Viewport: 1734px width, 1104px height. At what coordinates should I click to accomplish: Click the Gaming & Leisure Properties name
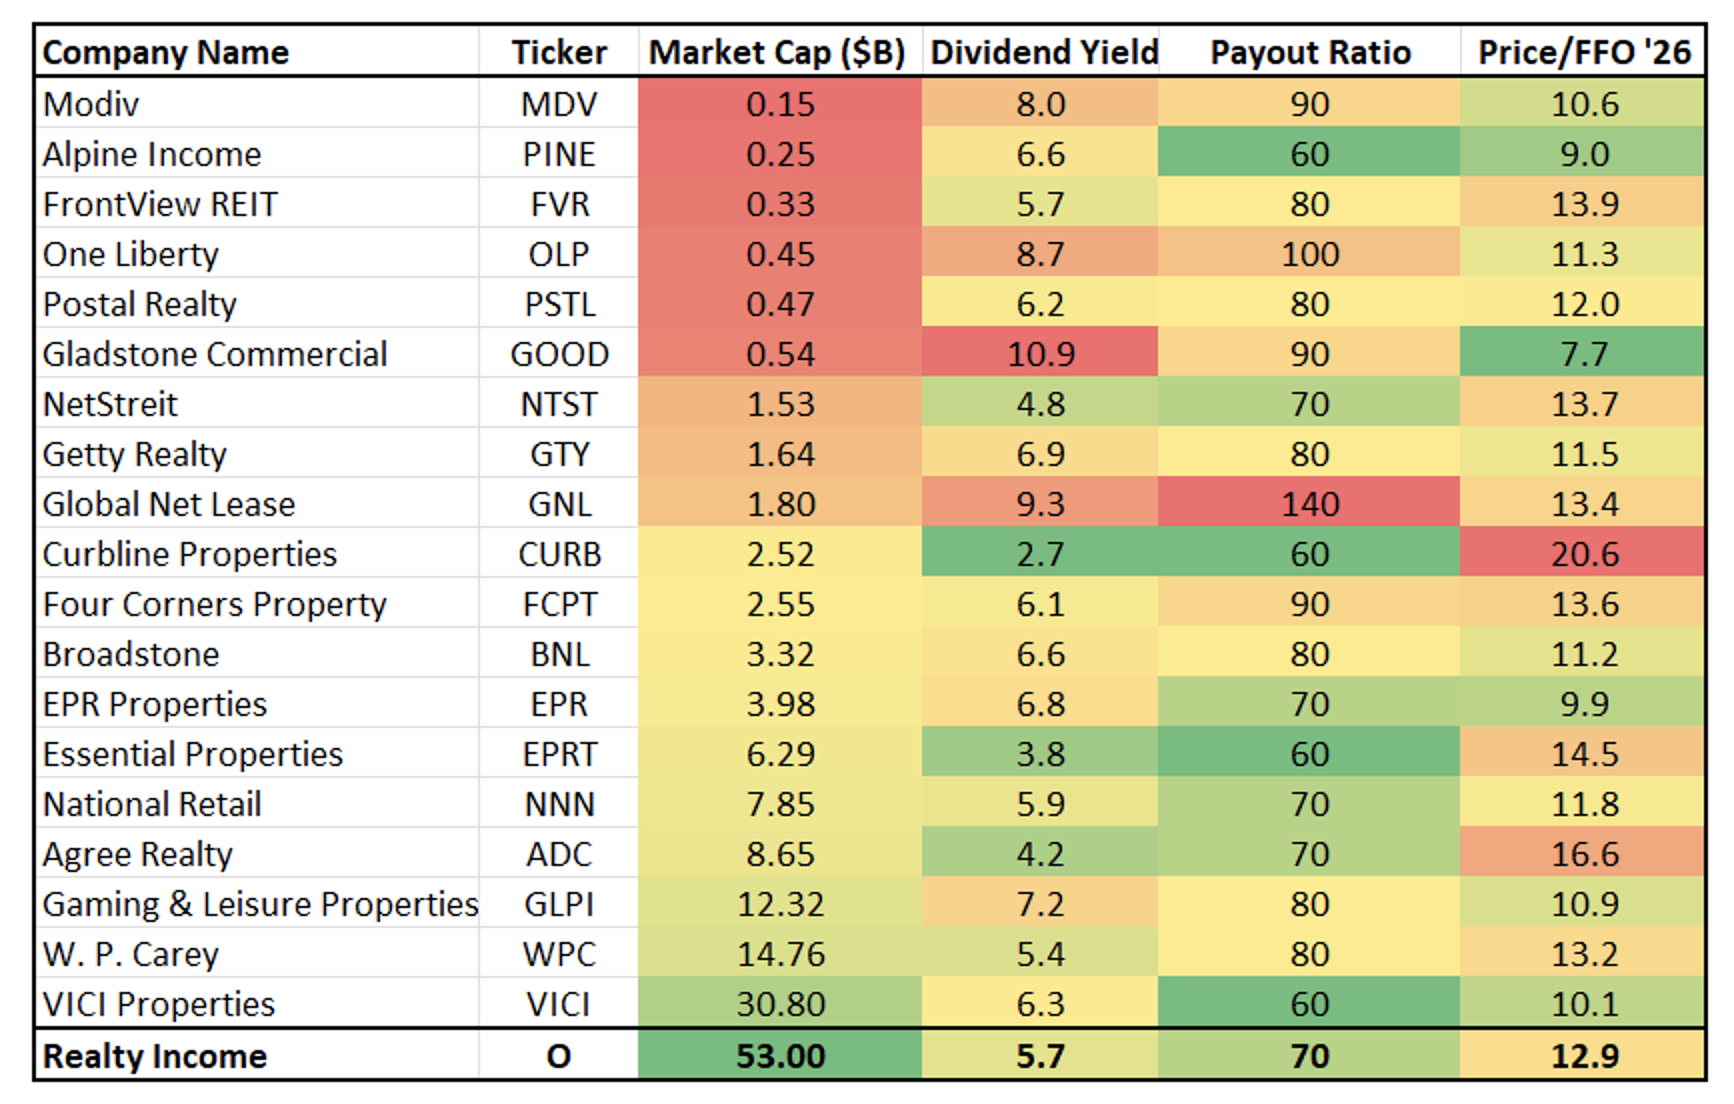click(260, 904)
